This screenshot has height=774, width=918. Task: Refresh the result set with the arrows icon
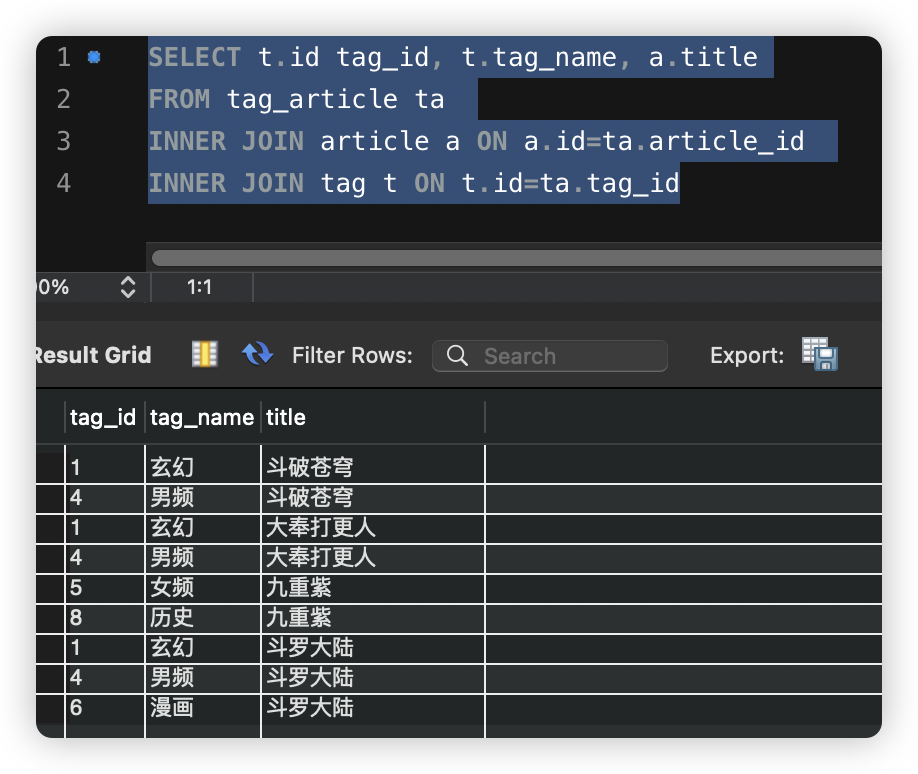257,354
